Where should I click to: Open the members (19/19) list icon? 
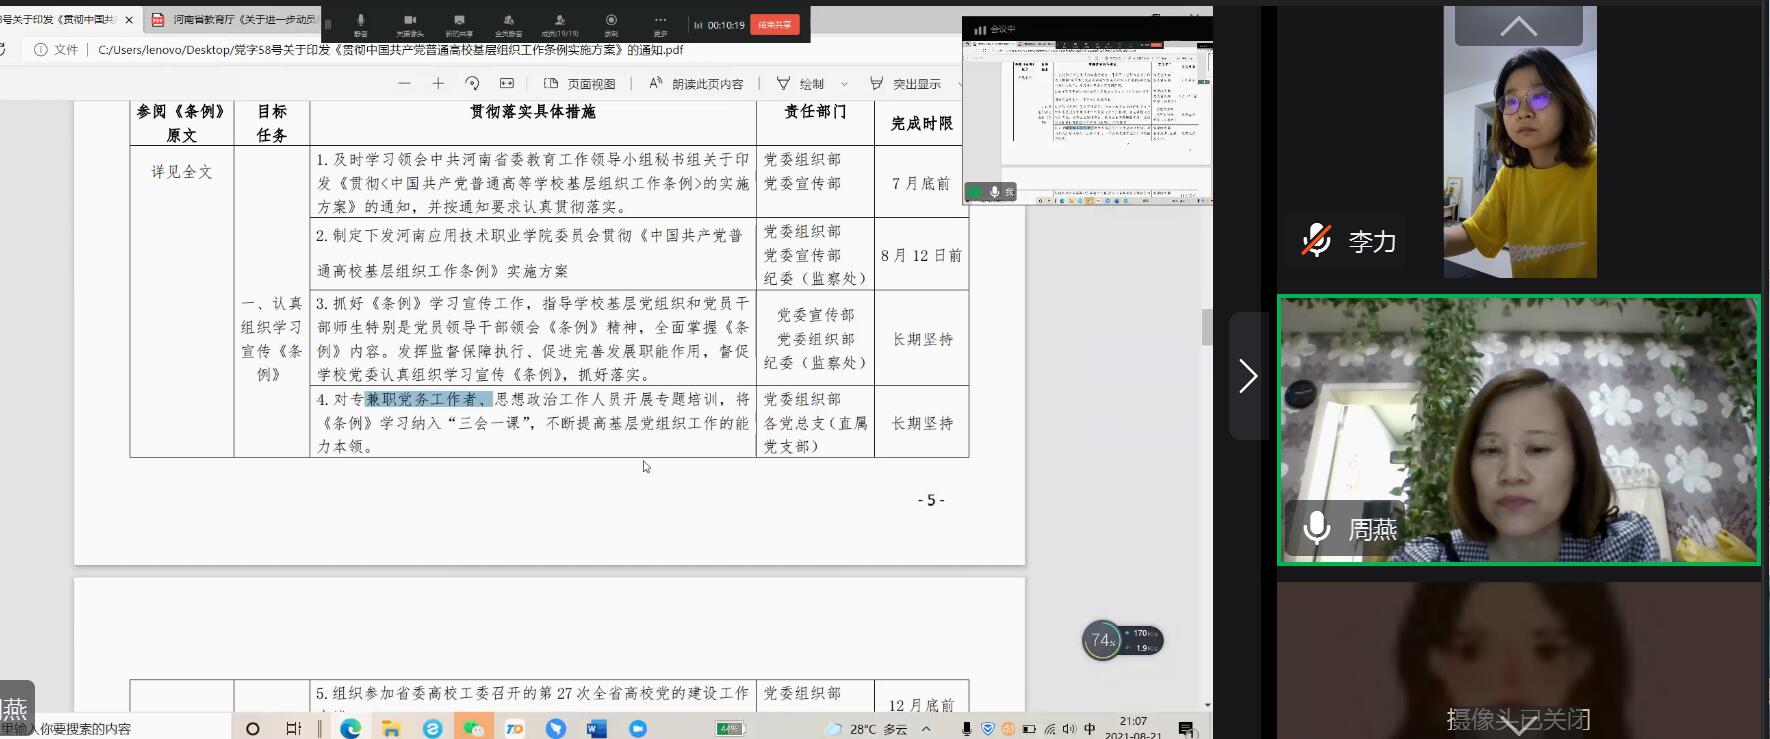[x=560, y=24]
